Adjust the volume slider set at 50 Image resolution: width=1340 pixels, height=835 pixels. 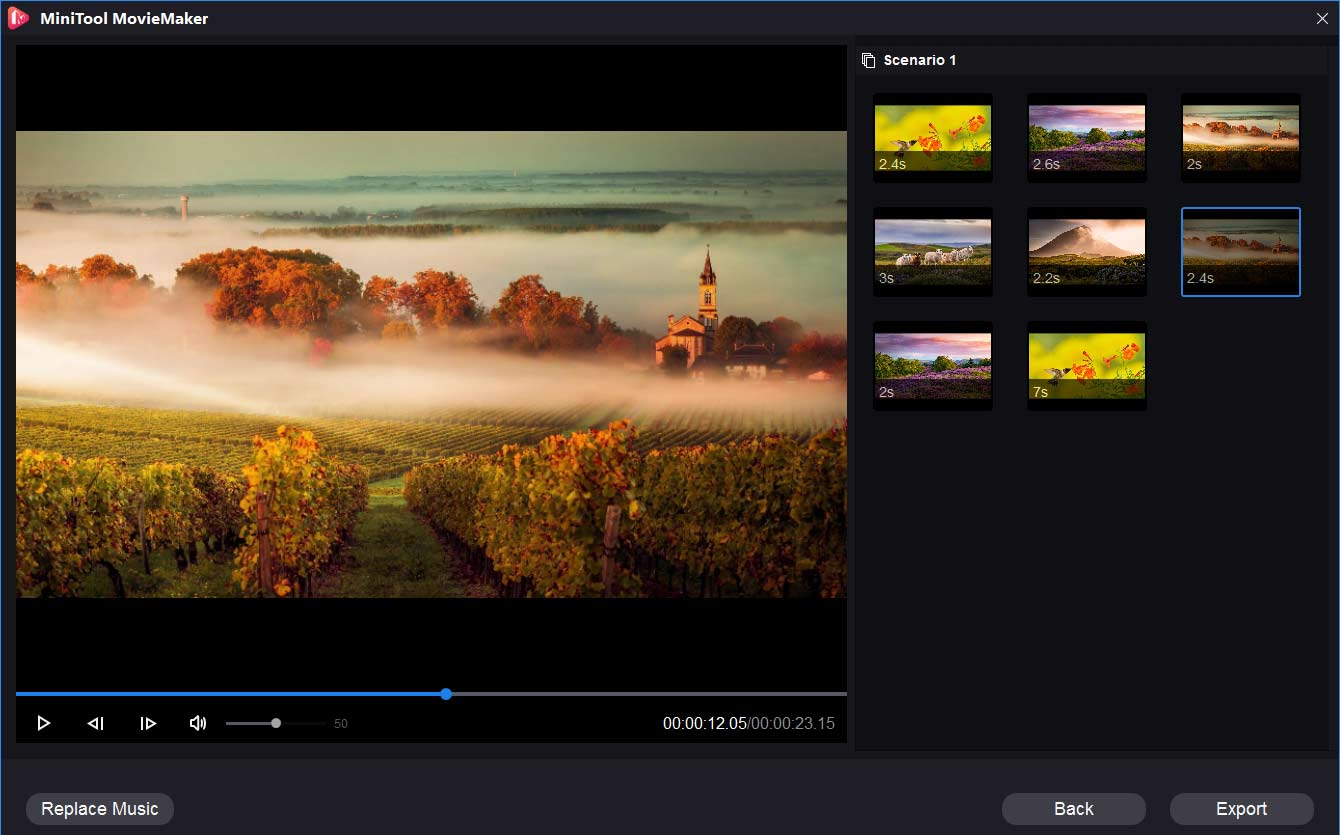275,722
